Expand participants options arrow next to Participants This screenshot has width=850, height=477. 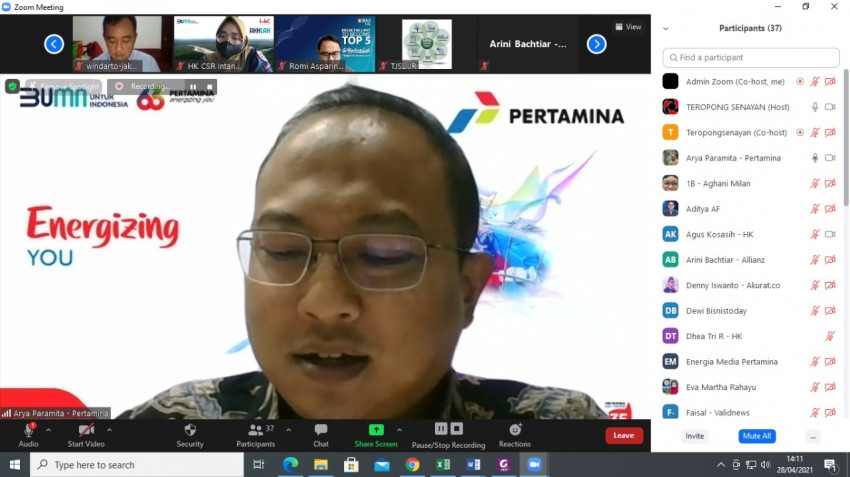pyautogui.click(x=288, y=430)
